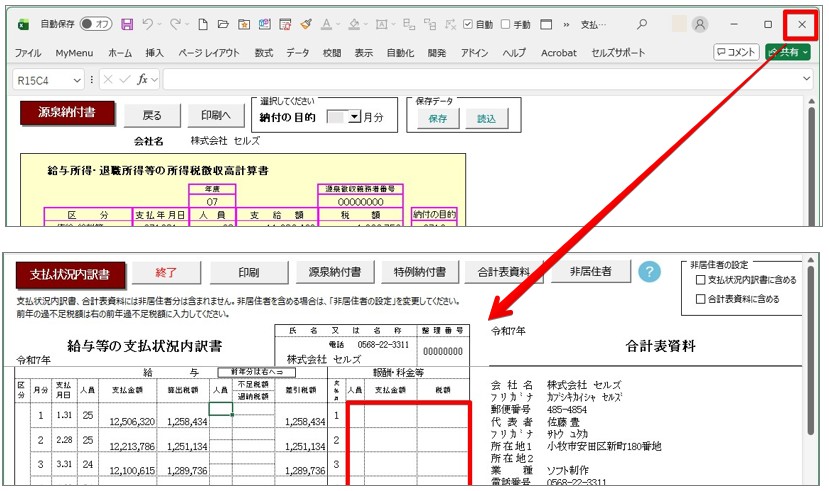Check the 合計表資料に含める checkbox
Viewport: 829px width, 491px height.
pyautogui.click(x=700, y=298)
